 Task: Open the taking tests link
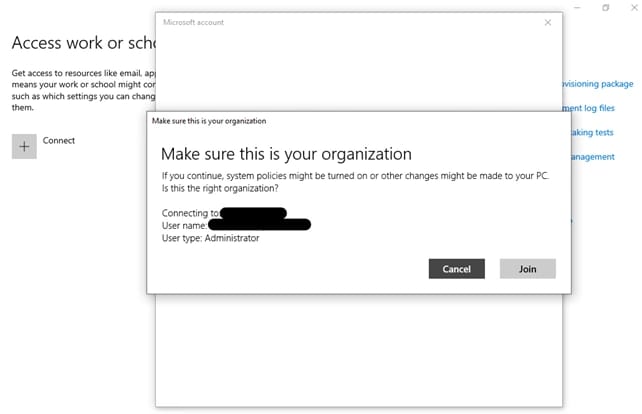coord(591,132)
